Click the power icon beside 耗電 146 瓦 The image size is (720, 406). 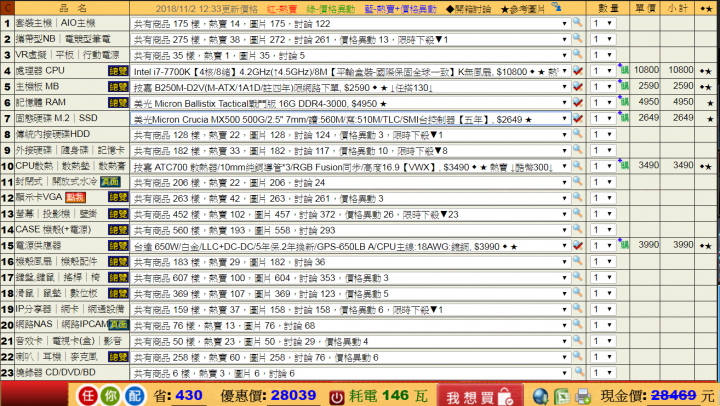(x=337, y=397)
